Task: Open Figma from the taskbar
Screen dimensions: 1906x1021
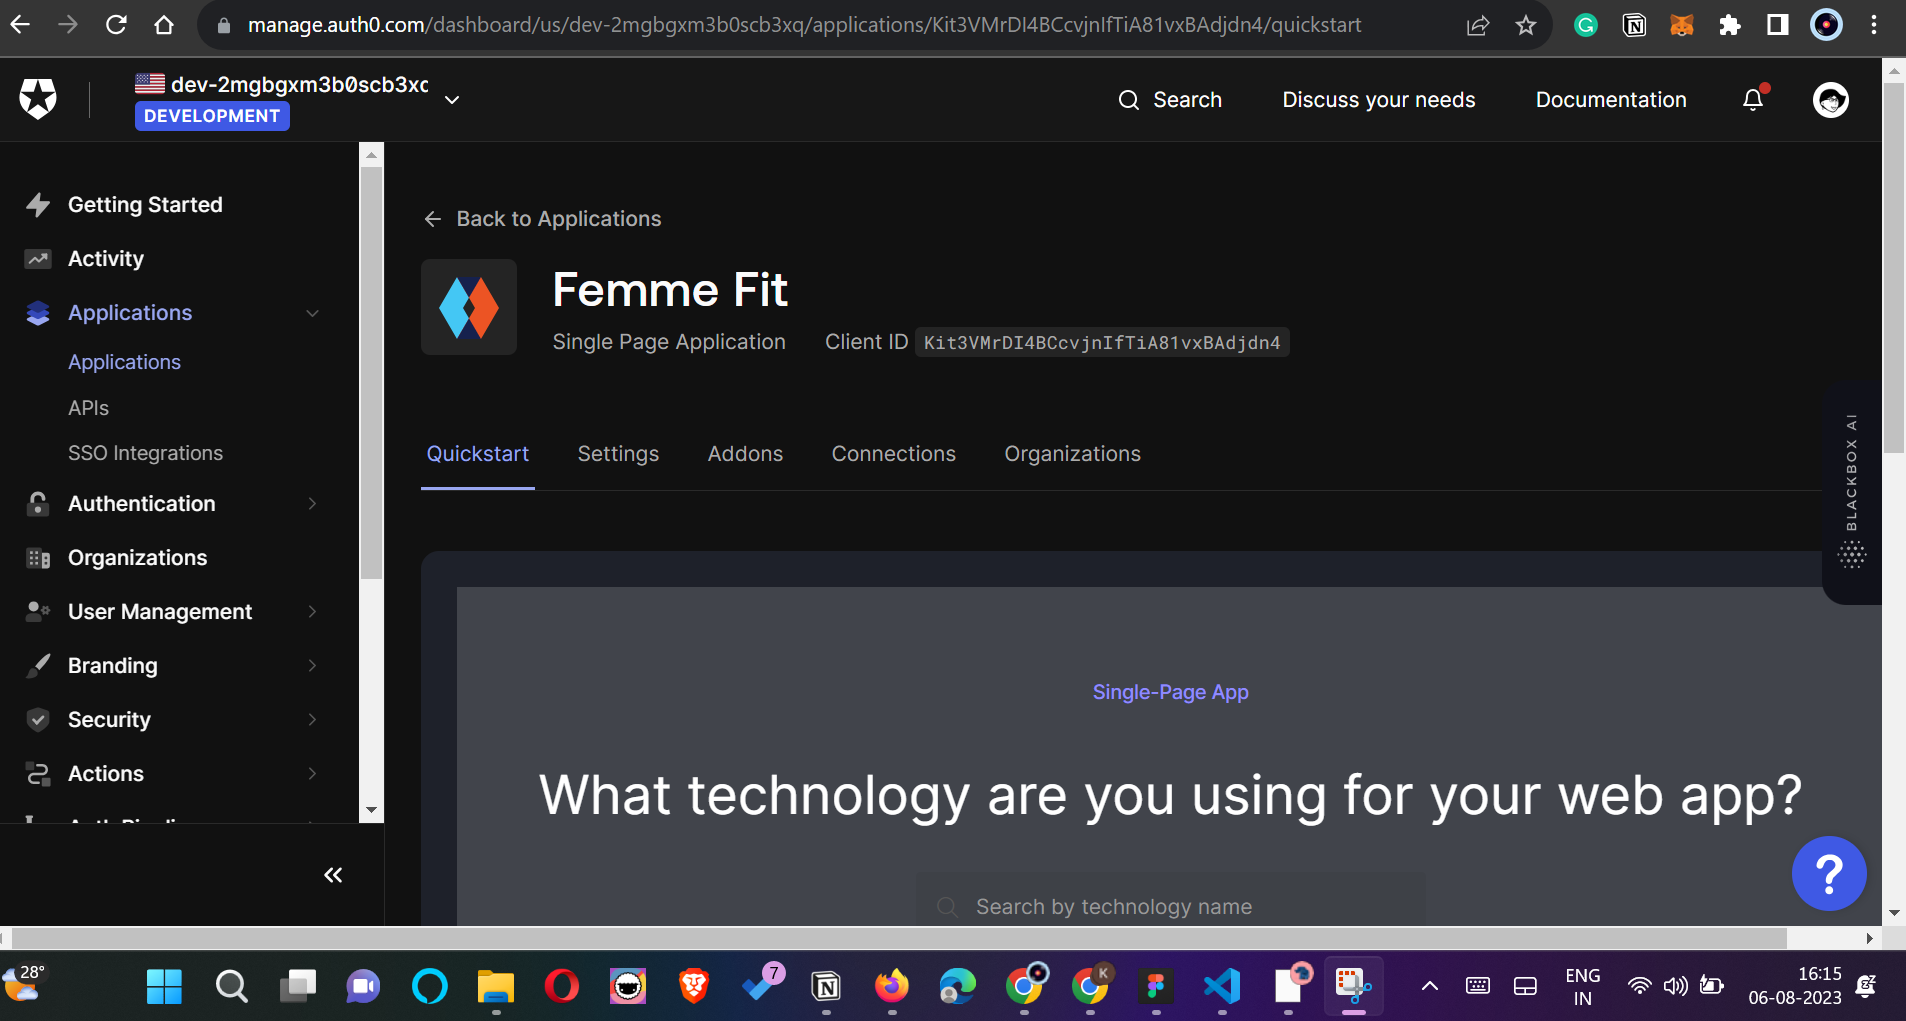Action: pyautogui.click(x=1156, y=987)
